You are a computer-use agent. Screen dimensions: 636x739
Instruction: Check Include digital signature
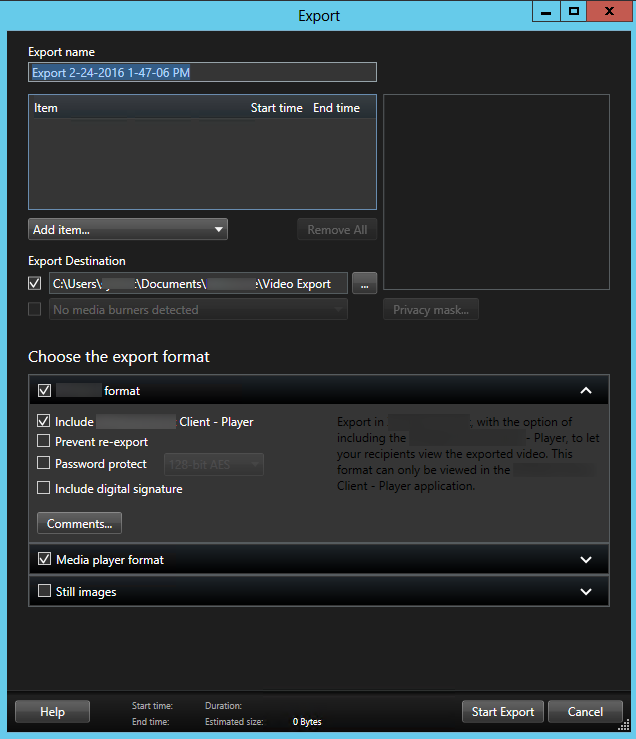pyautogui.click(x=44, y=489)
